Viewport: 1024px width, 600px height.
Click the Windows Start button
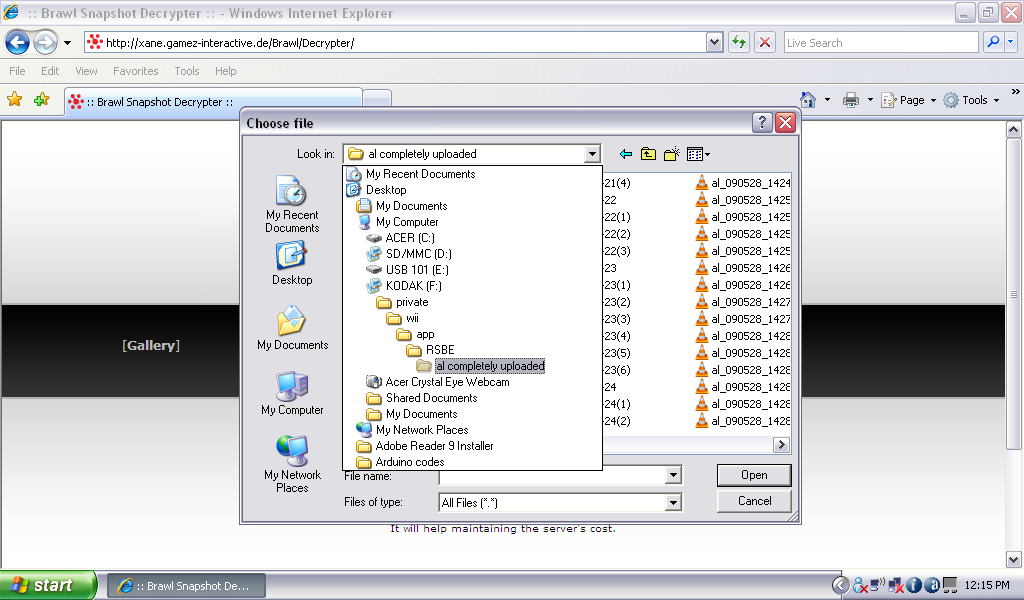click(x=48, y=585)
